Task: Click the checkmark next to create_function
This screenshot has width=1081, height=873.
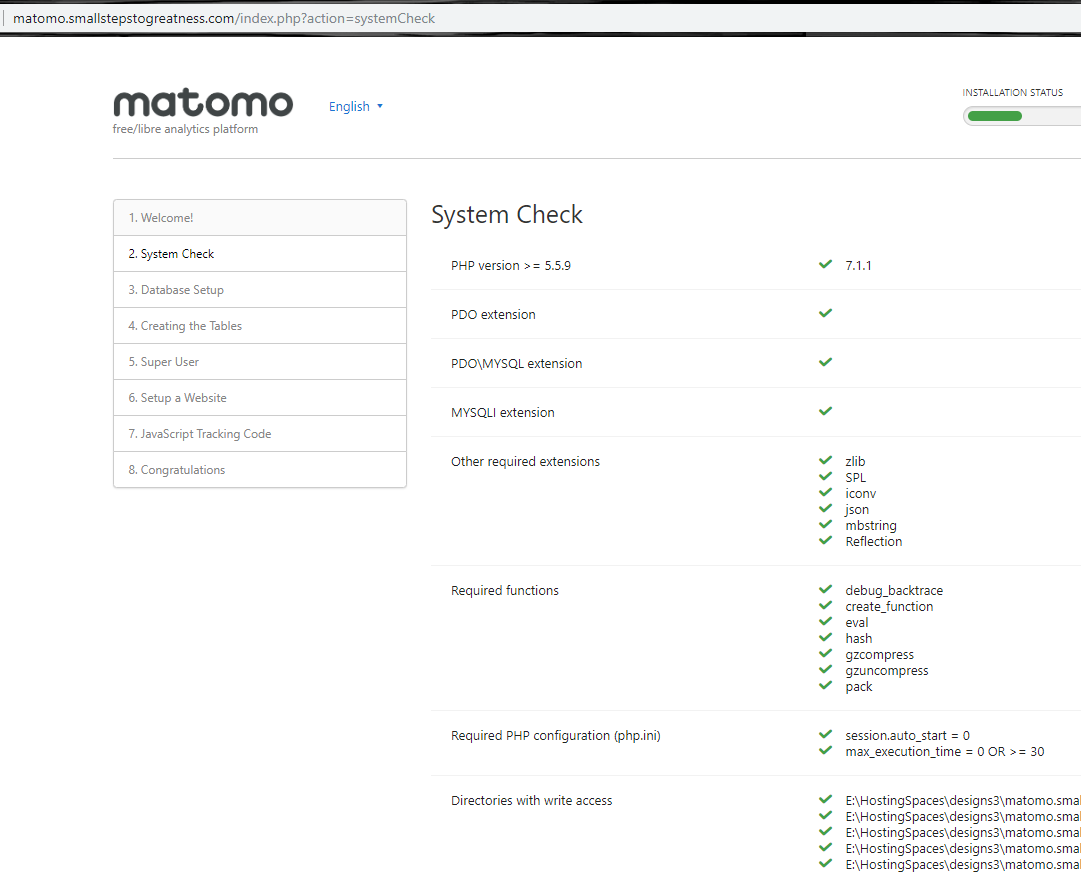Action: (825, 605)
